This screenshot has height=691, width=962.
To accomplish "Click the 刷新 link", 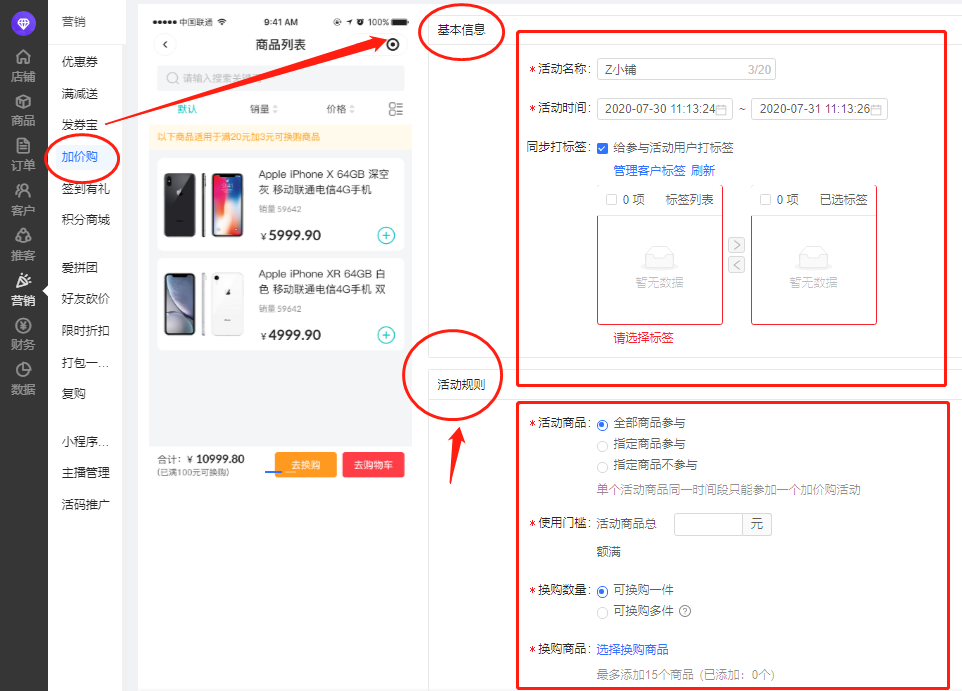I will [703, 170].
